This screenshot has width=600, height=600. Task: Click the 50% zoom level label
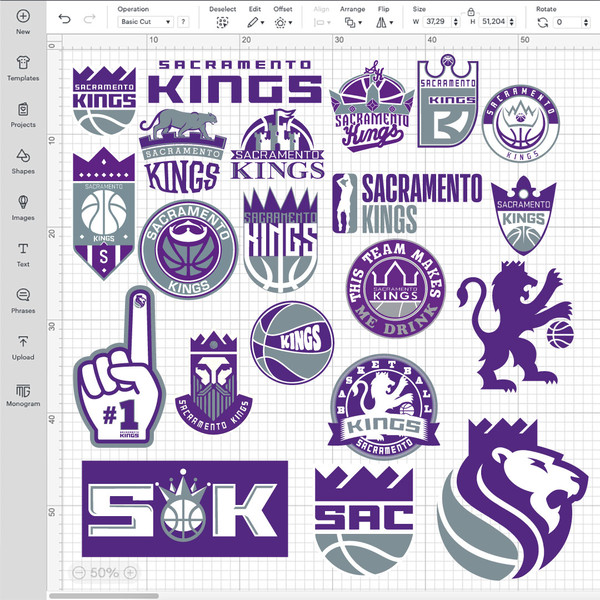[x=104, y=572]
